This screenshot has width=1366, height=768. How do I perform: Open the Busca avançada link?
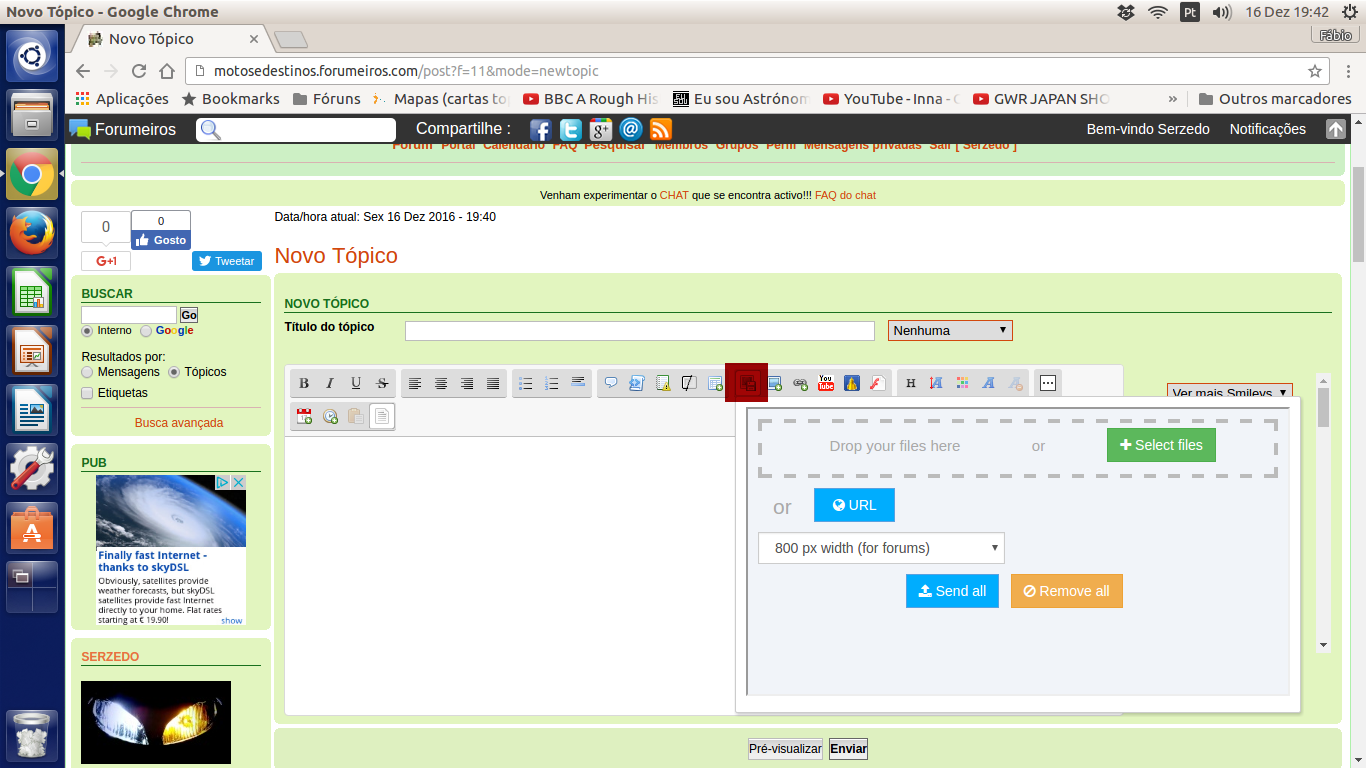(x=179, y=423)
